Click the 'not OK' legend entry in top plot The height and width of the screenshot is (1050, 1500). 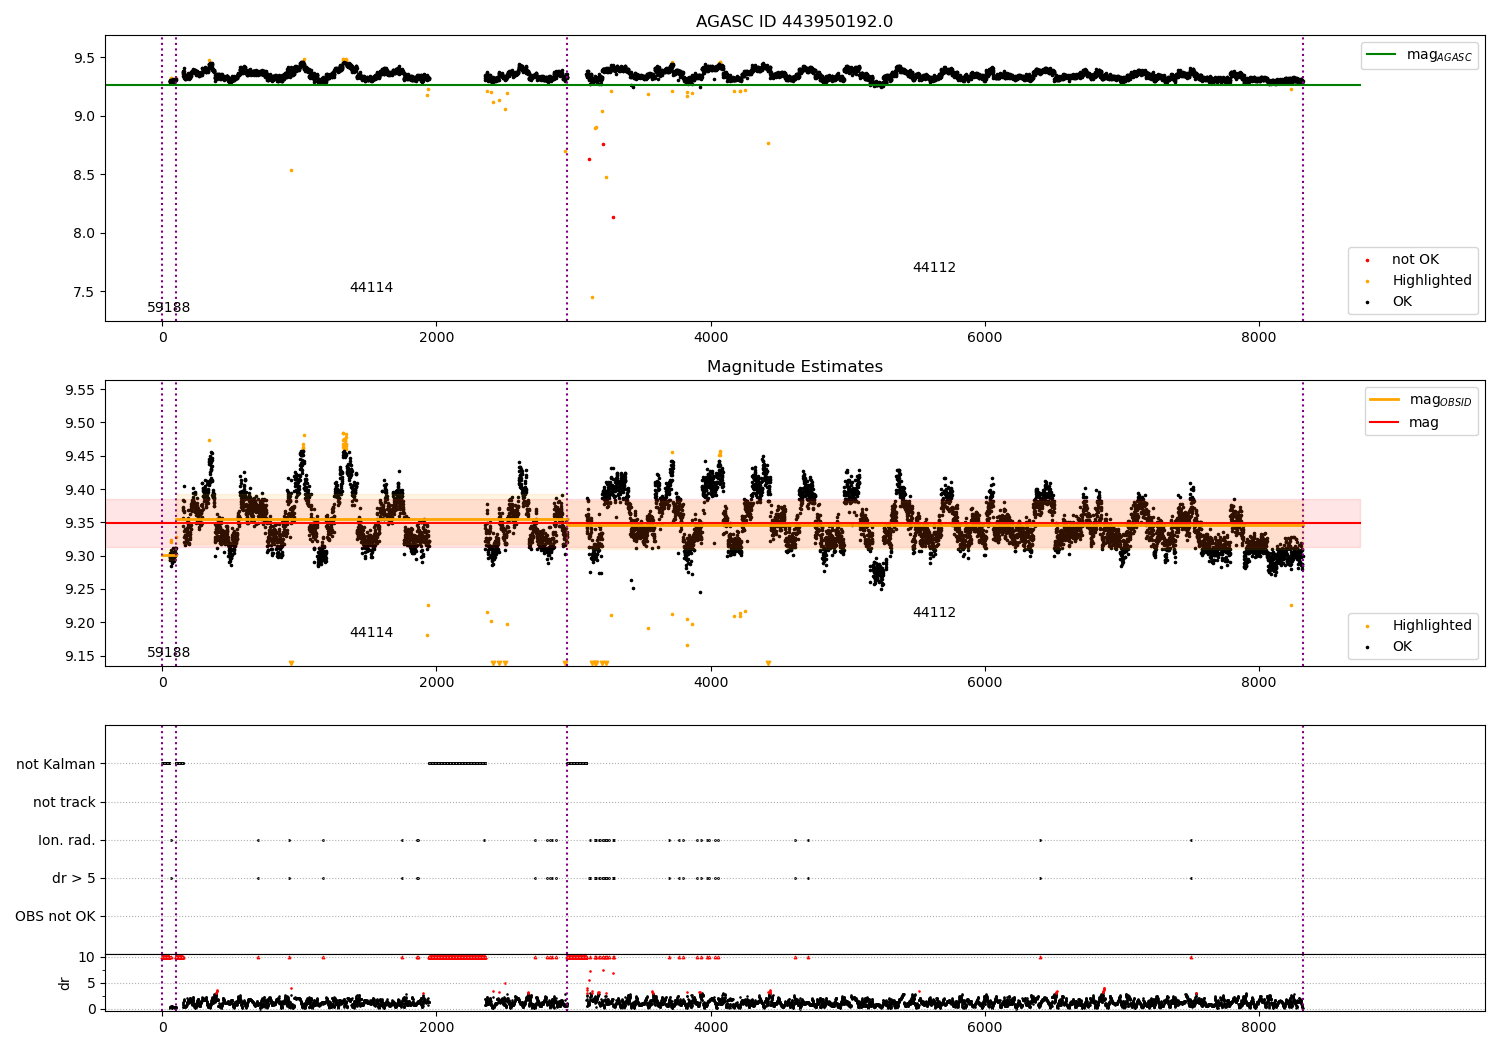pyautogui.click(x=1415, y=260)
